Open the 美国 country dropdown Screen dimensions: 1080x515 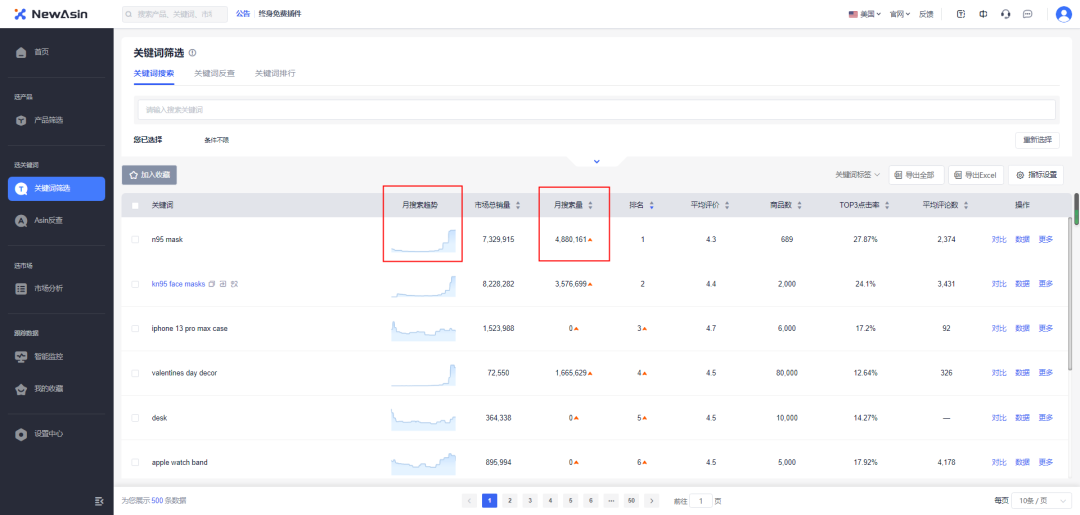[864, 14]
